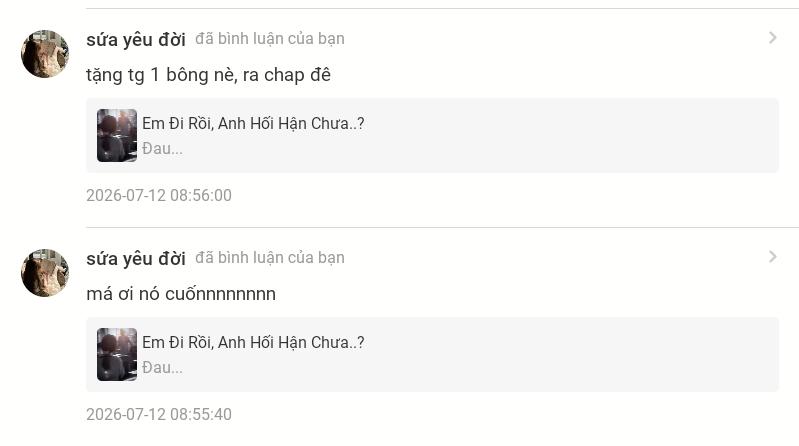
Task: Open story thumbnail above the 08:56:00 timestamp
Action: (117, 136)
